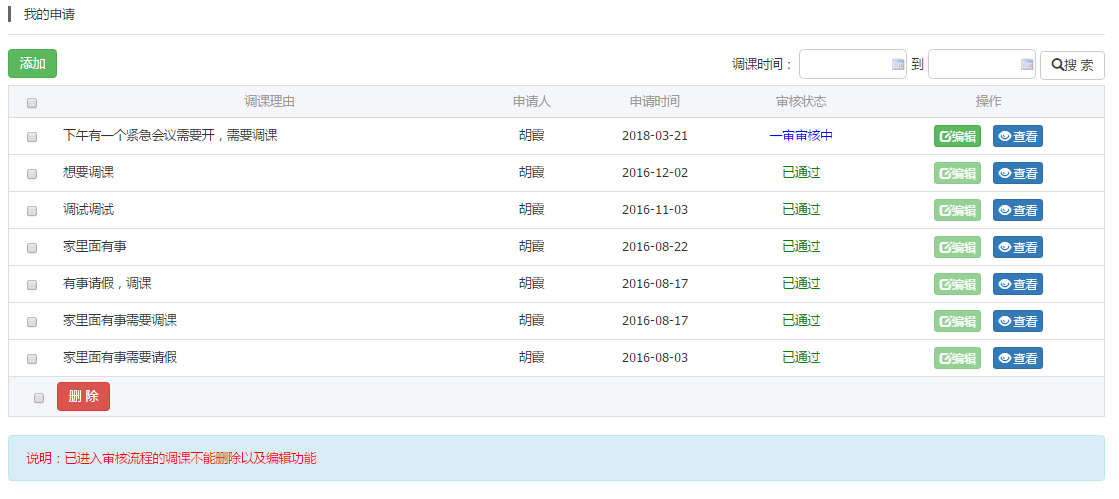View the 2016-08-03 application details
This screenshot has width=1119, height=499.
[x=1017, y=359]
